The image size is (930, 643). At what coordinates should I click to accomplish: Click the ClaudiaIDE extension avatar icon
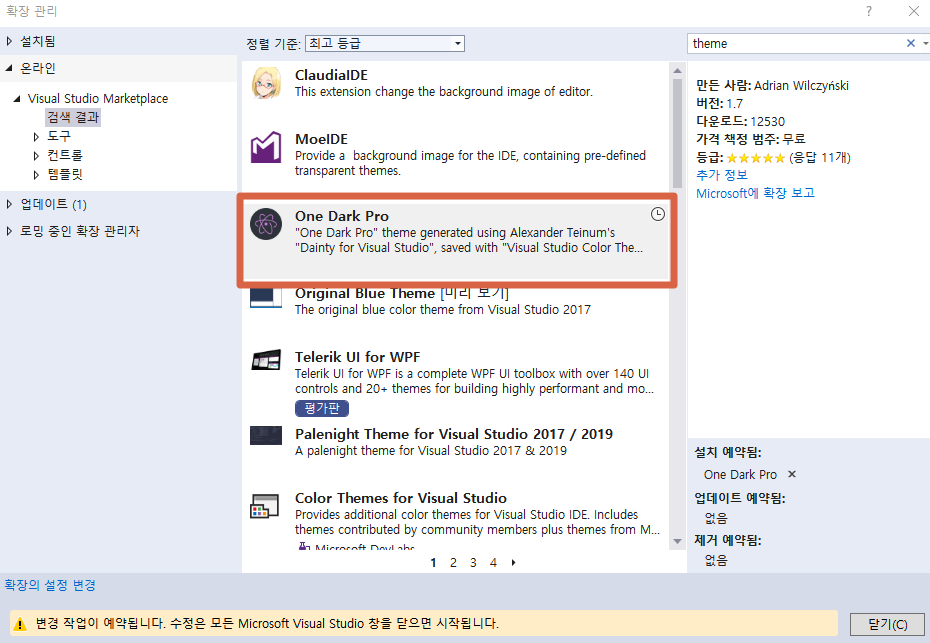(x=266, y=84)
